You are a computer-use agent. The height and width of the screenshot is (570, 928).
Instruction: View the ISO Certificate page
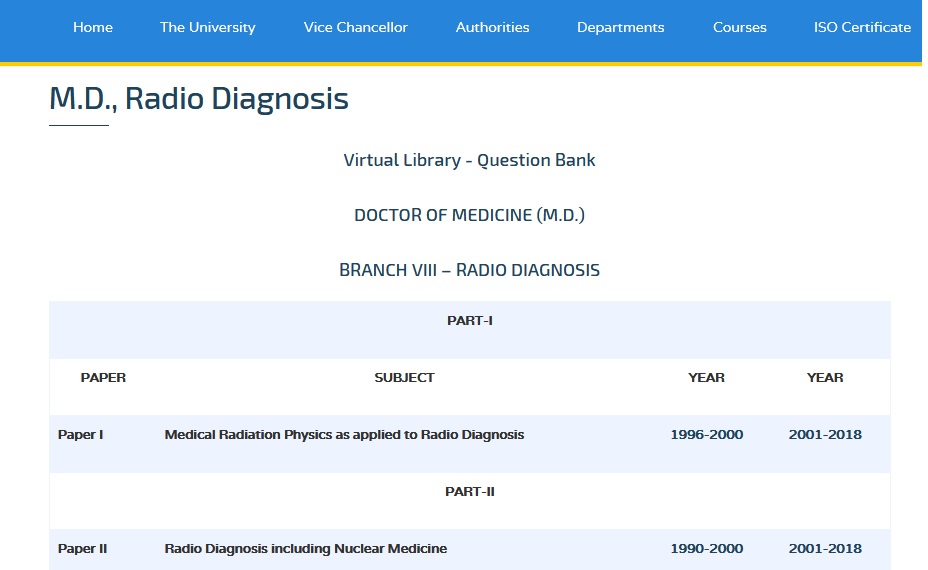(x=862, y=27)
